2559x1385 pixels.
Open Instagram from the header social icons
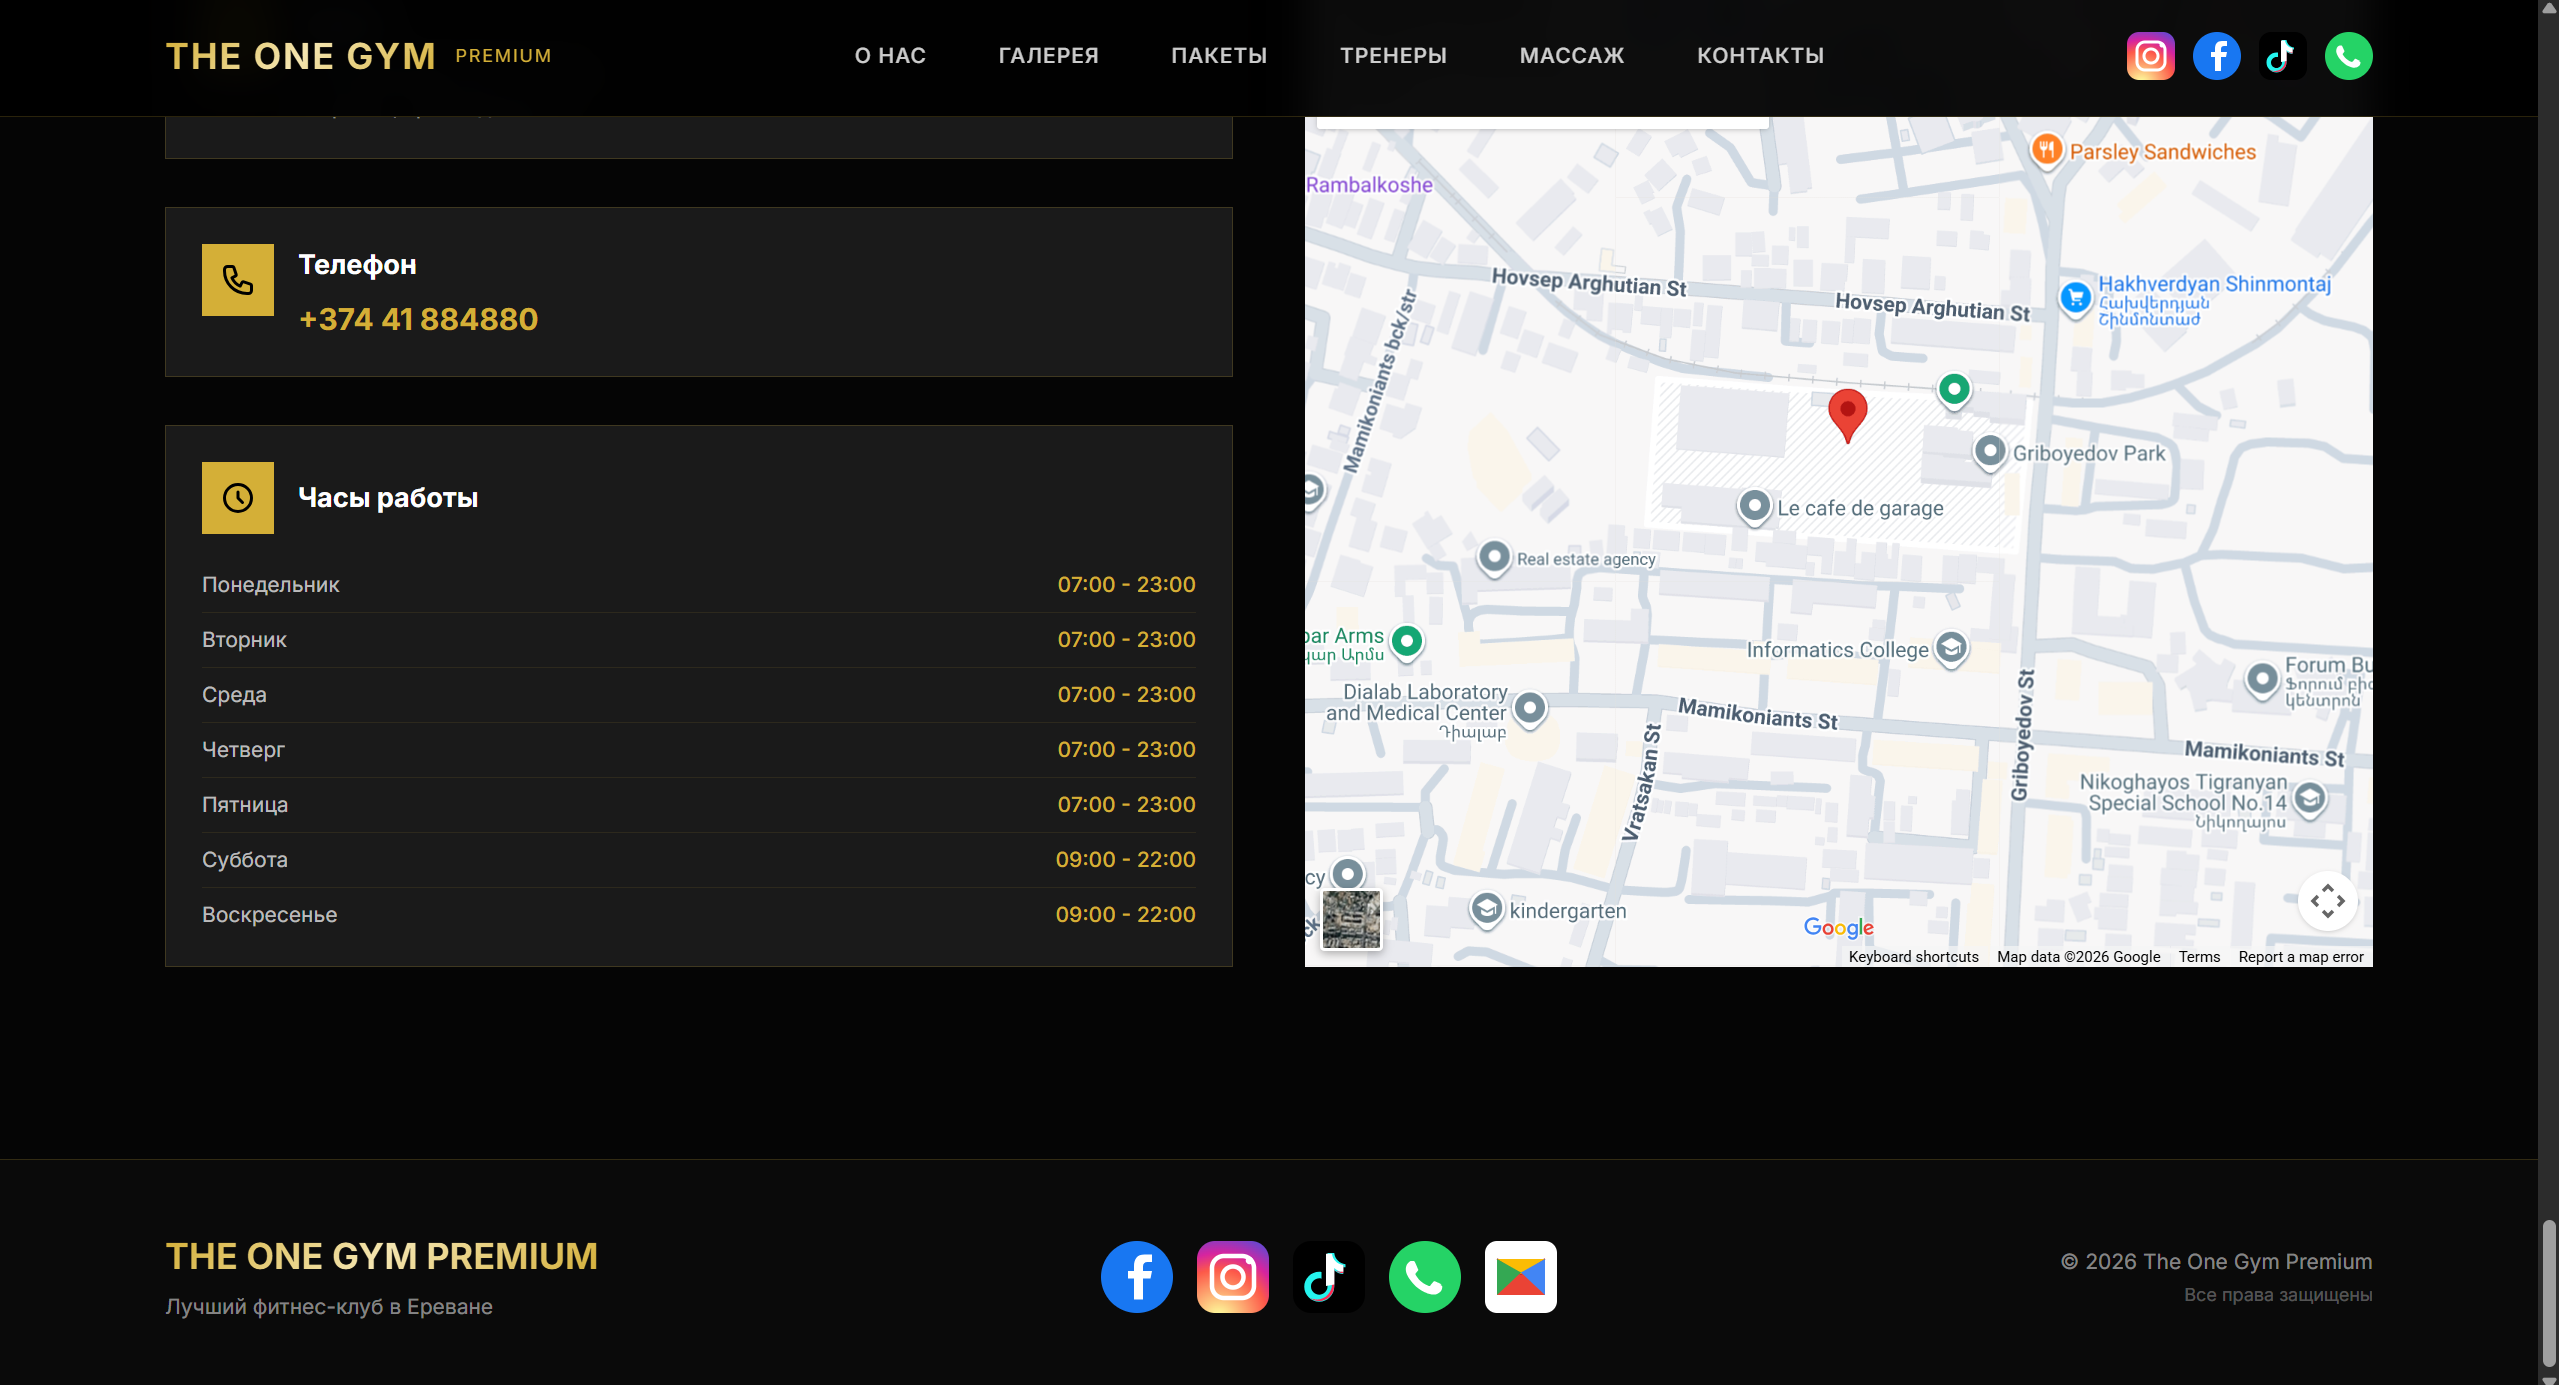[2150, 55]
